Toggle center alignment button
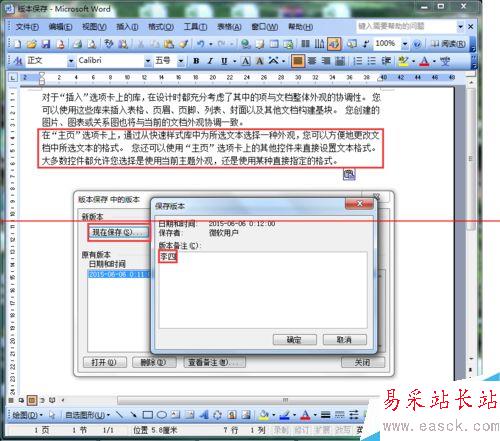Viewport: 500px width, 441px height. click(x=312, y=61)
